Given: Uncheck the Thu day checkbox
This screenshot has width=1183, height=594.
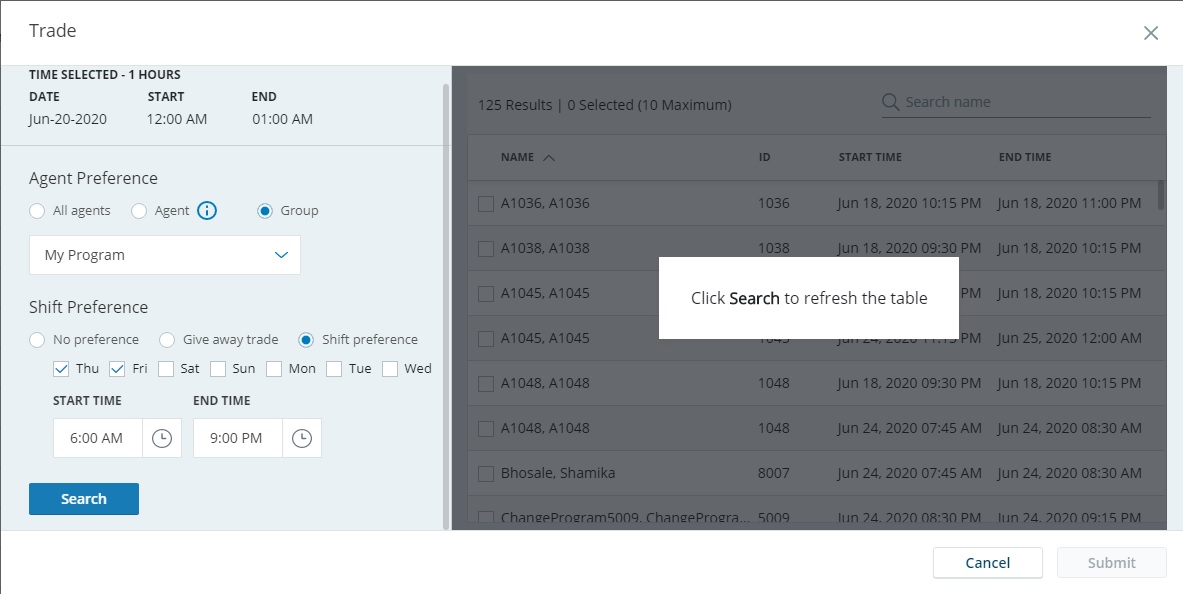Looking at the screenshot, I should tap(62, 369).
